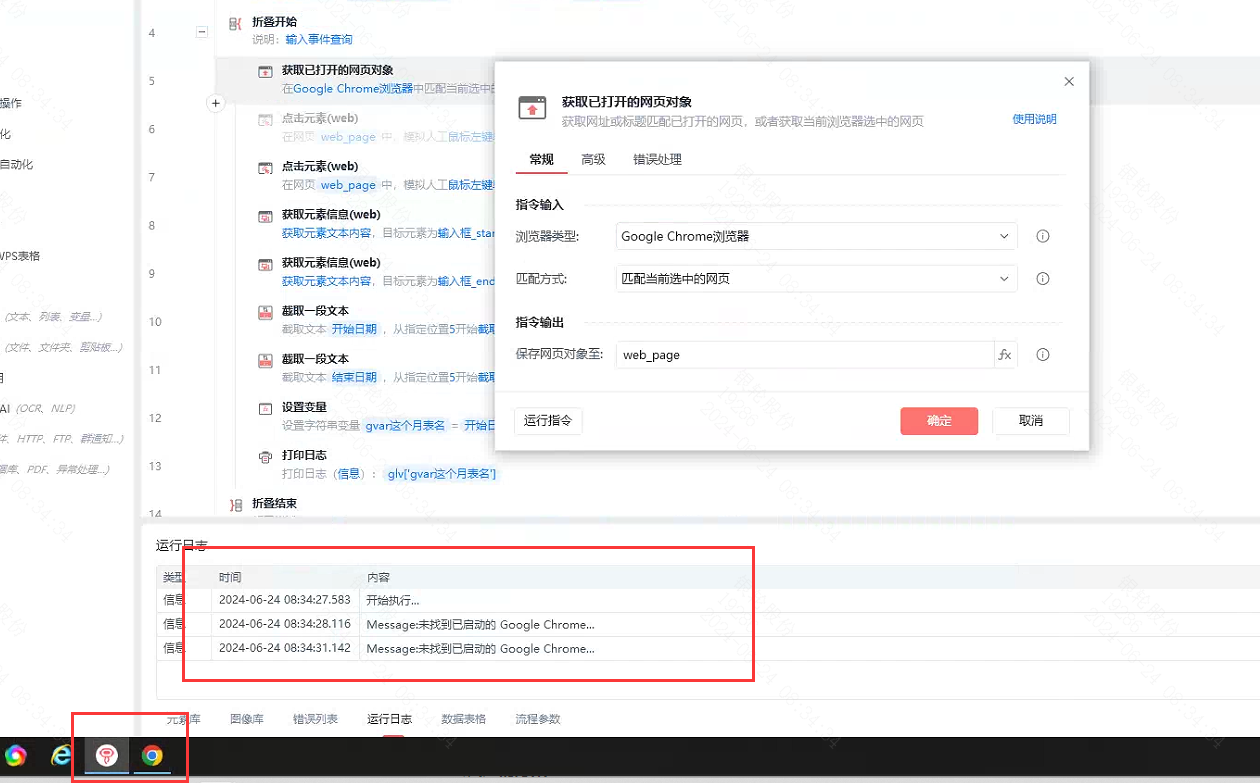The image size is (1260, 783).
Task: Click the 保存网页对象至 input field
Action: [x=803, y=355]
